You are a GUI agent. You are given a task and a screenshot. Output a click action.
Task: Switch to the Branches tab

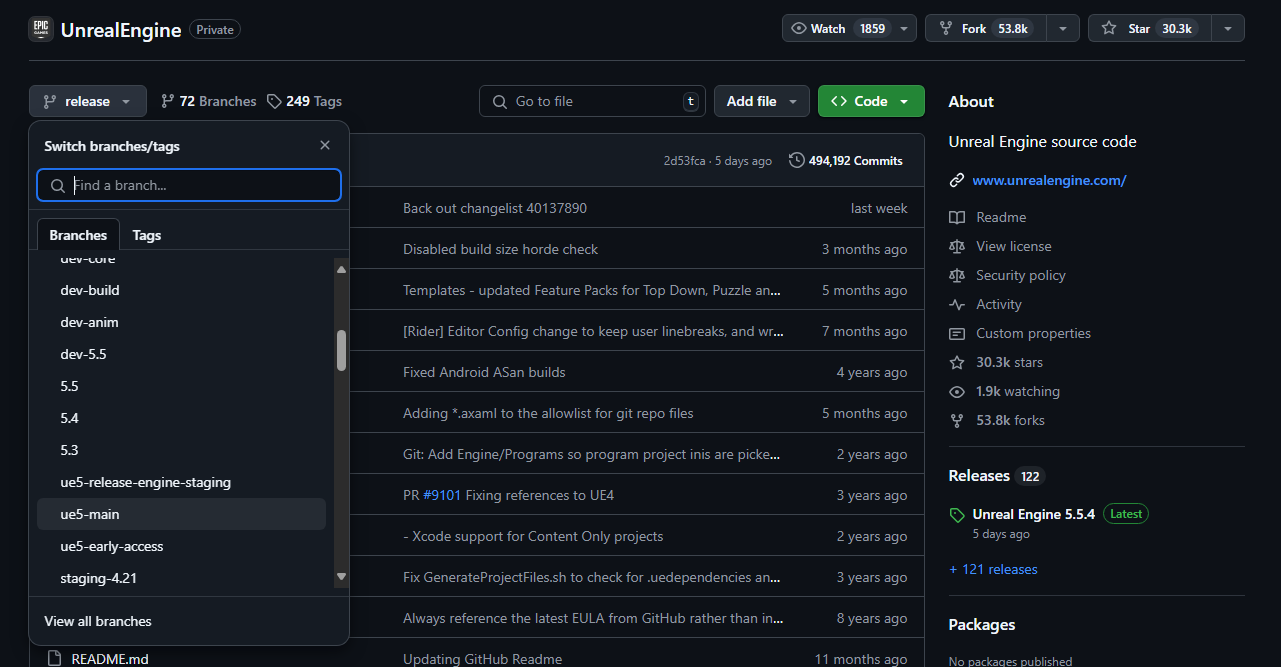tap(78, 235)
